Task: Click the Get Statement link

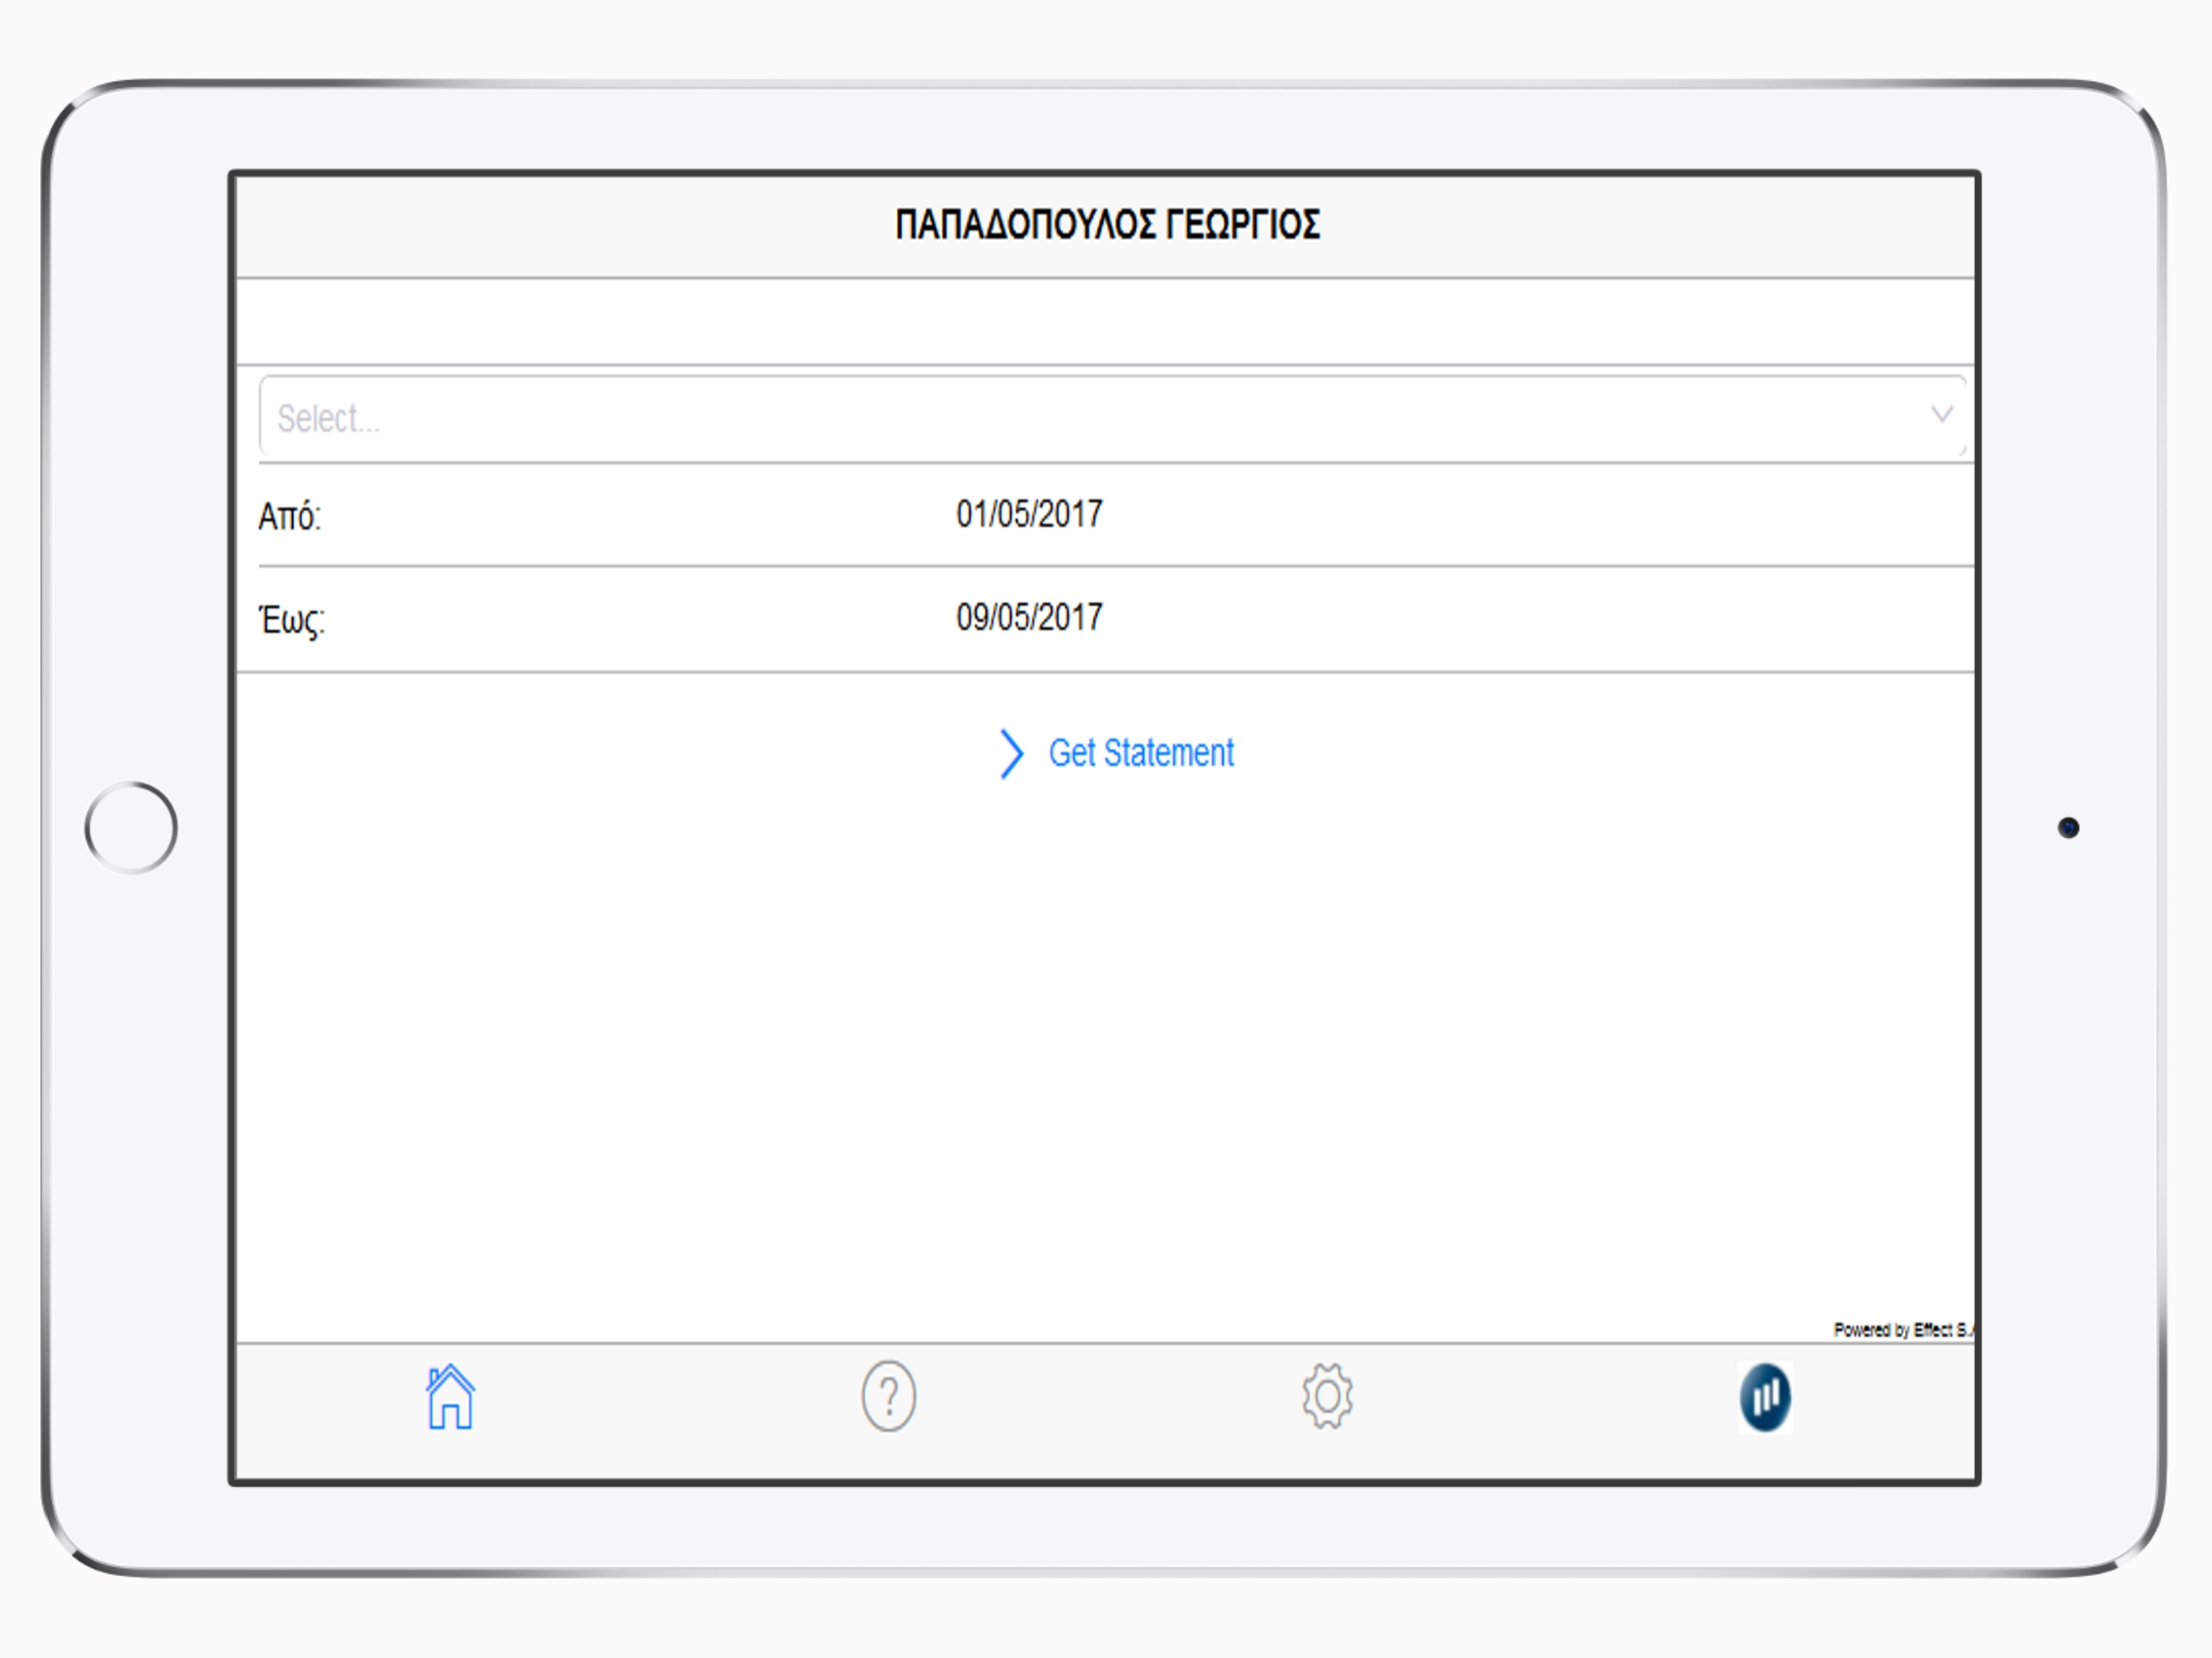Action: point(1140,753)
